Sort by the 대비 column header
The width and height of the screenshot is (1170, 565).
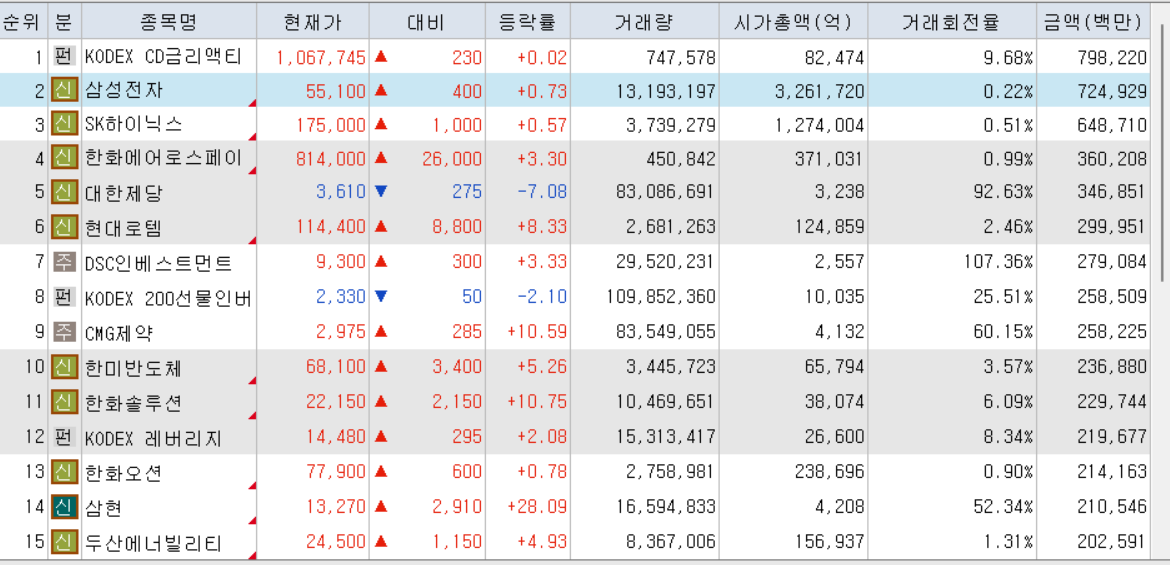[x=427, y=21]
